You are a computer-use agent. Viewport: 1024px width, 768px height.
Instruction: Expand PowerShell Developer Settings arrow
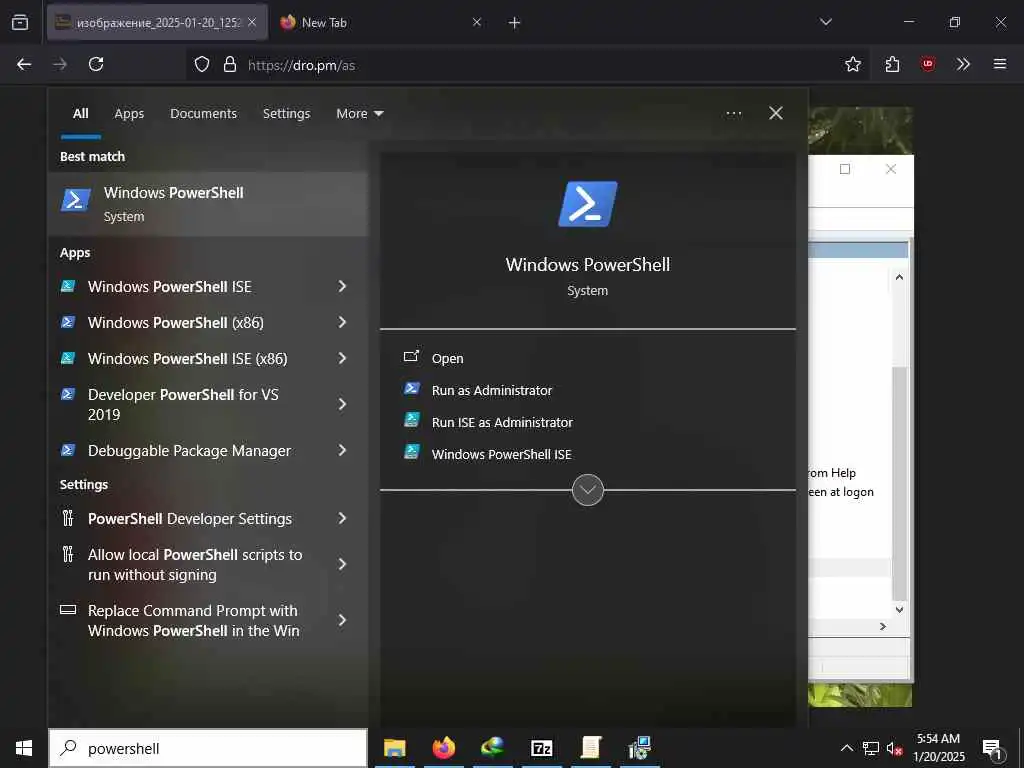point(342,519)
